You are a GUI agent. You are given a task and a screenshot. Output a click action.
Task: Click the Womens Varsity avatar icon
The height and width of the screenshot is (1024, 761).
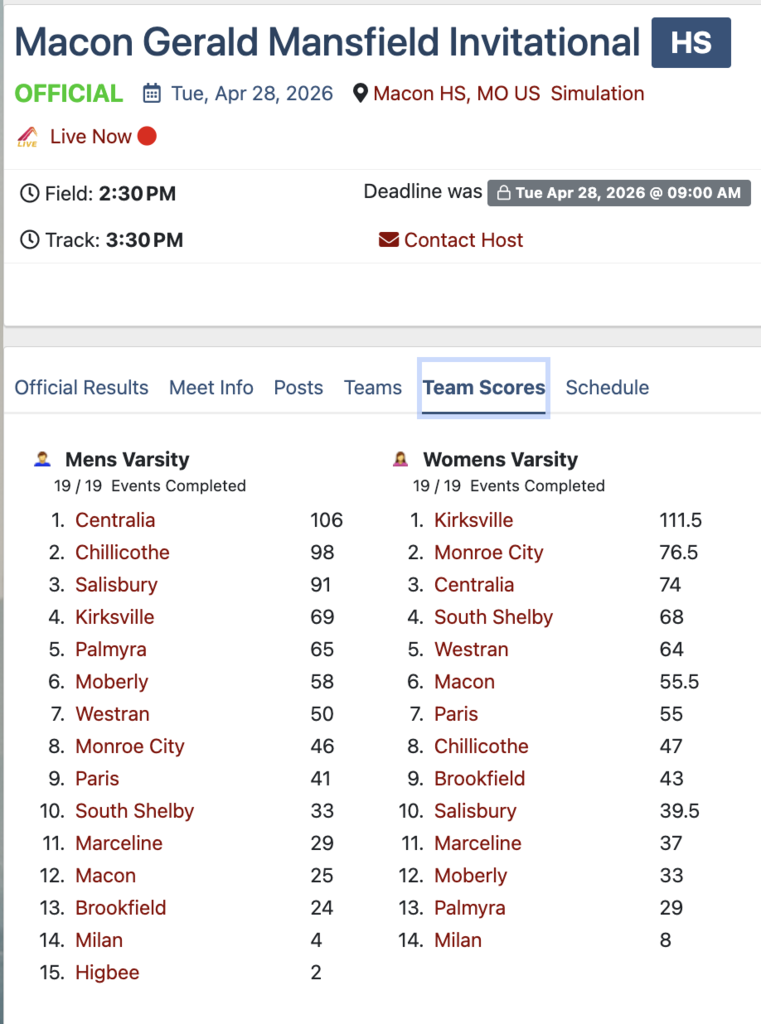(401, 460)
